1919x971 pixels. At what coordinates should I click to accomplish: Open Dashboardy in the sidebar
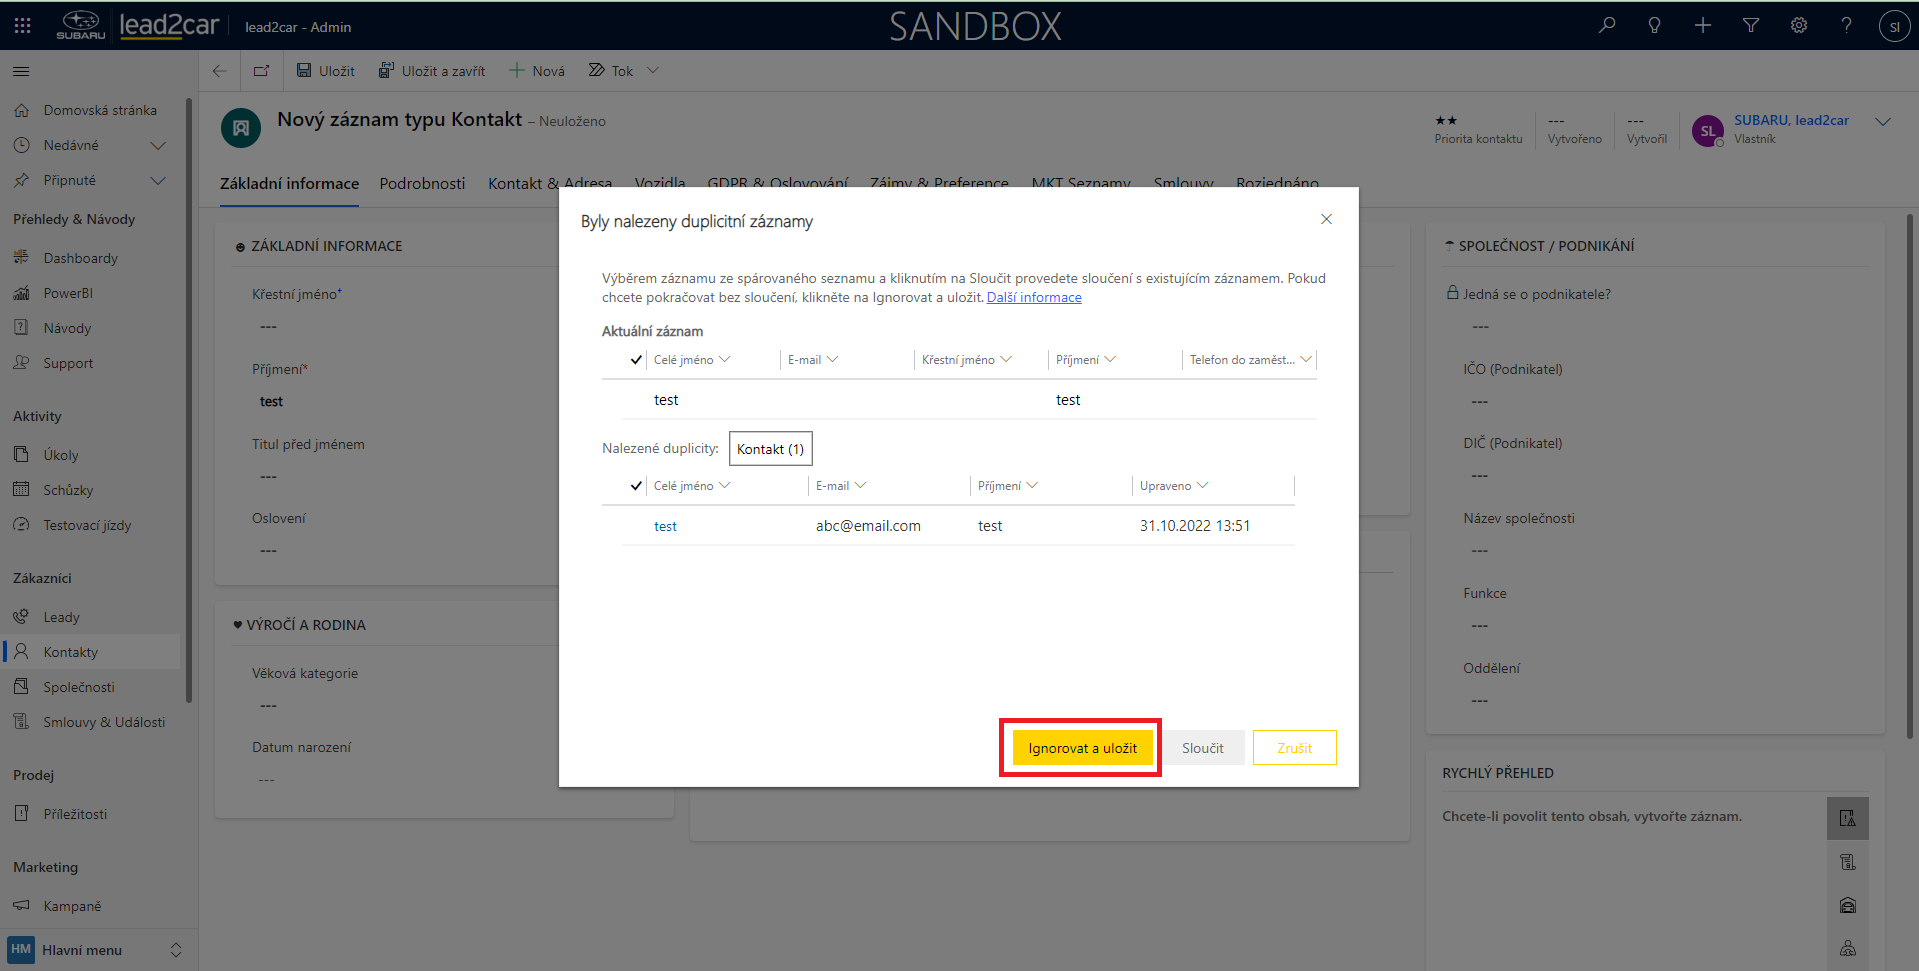click(80, 258)
